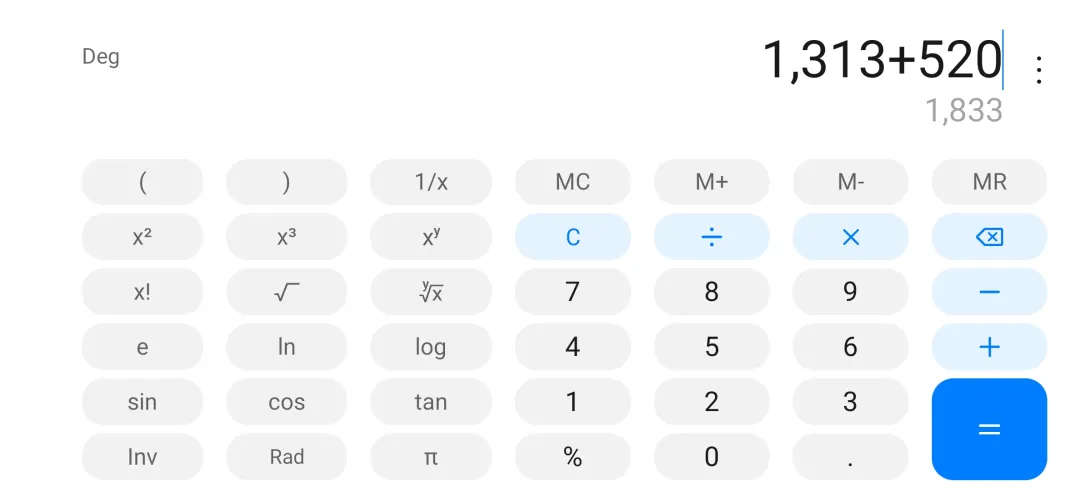Tap the percent key
Screen dimensions: 1080x502
572,457
